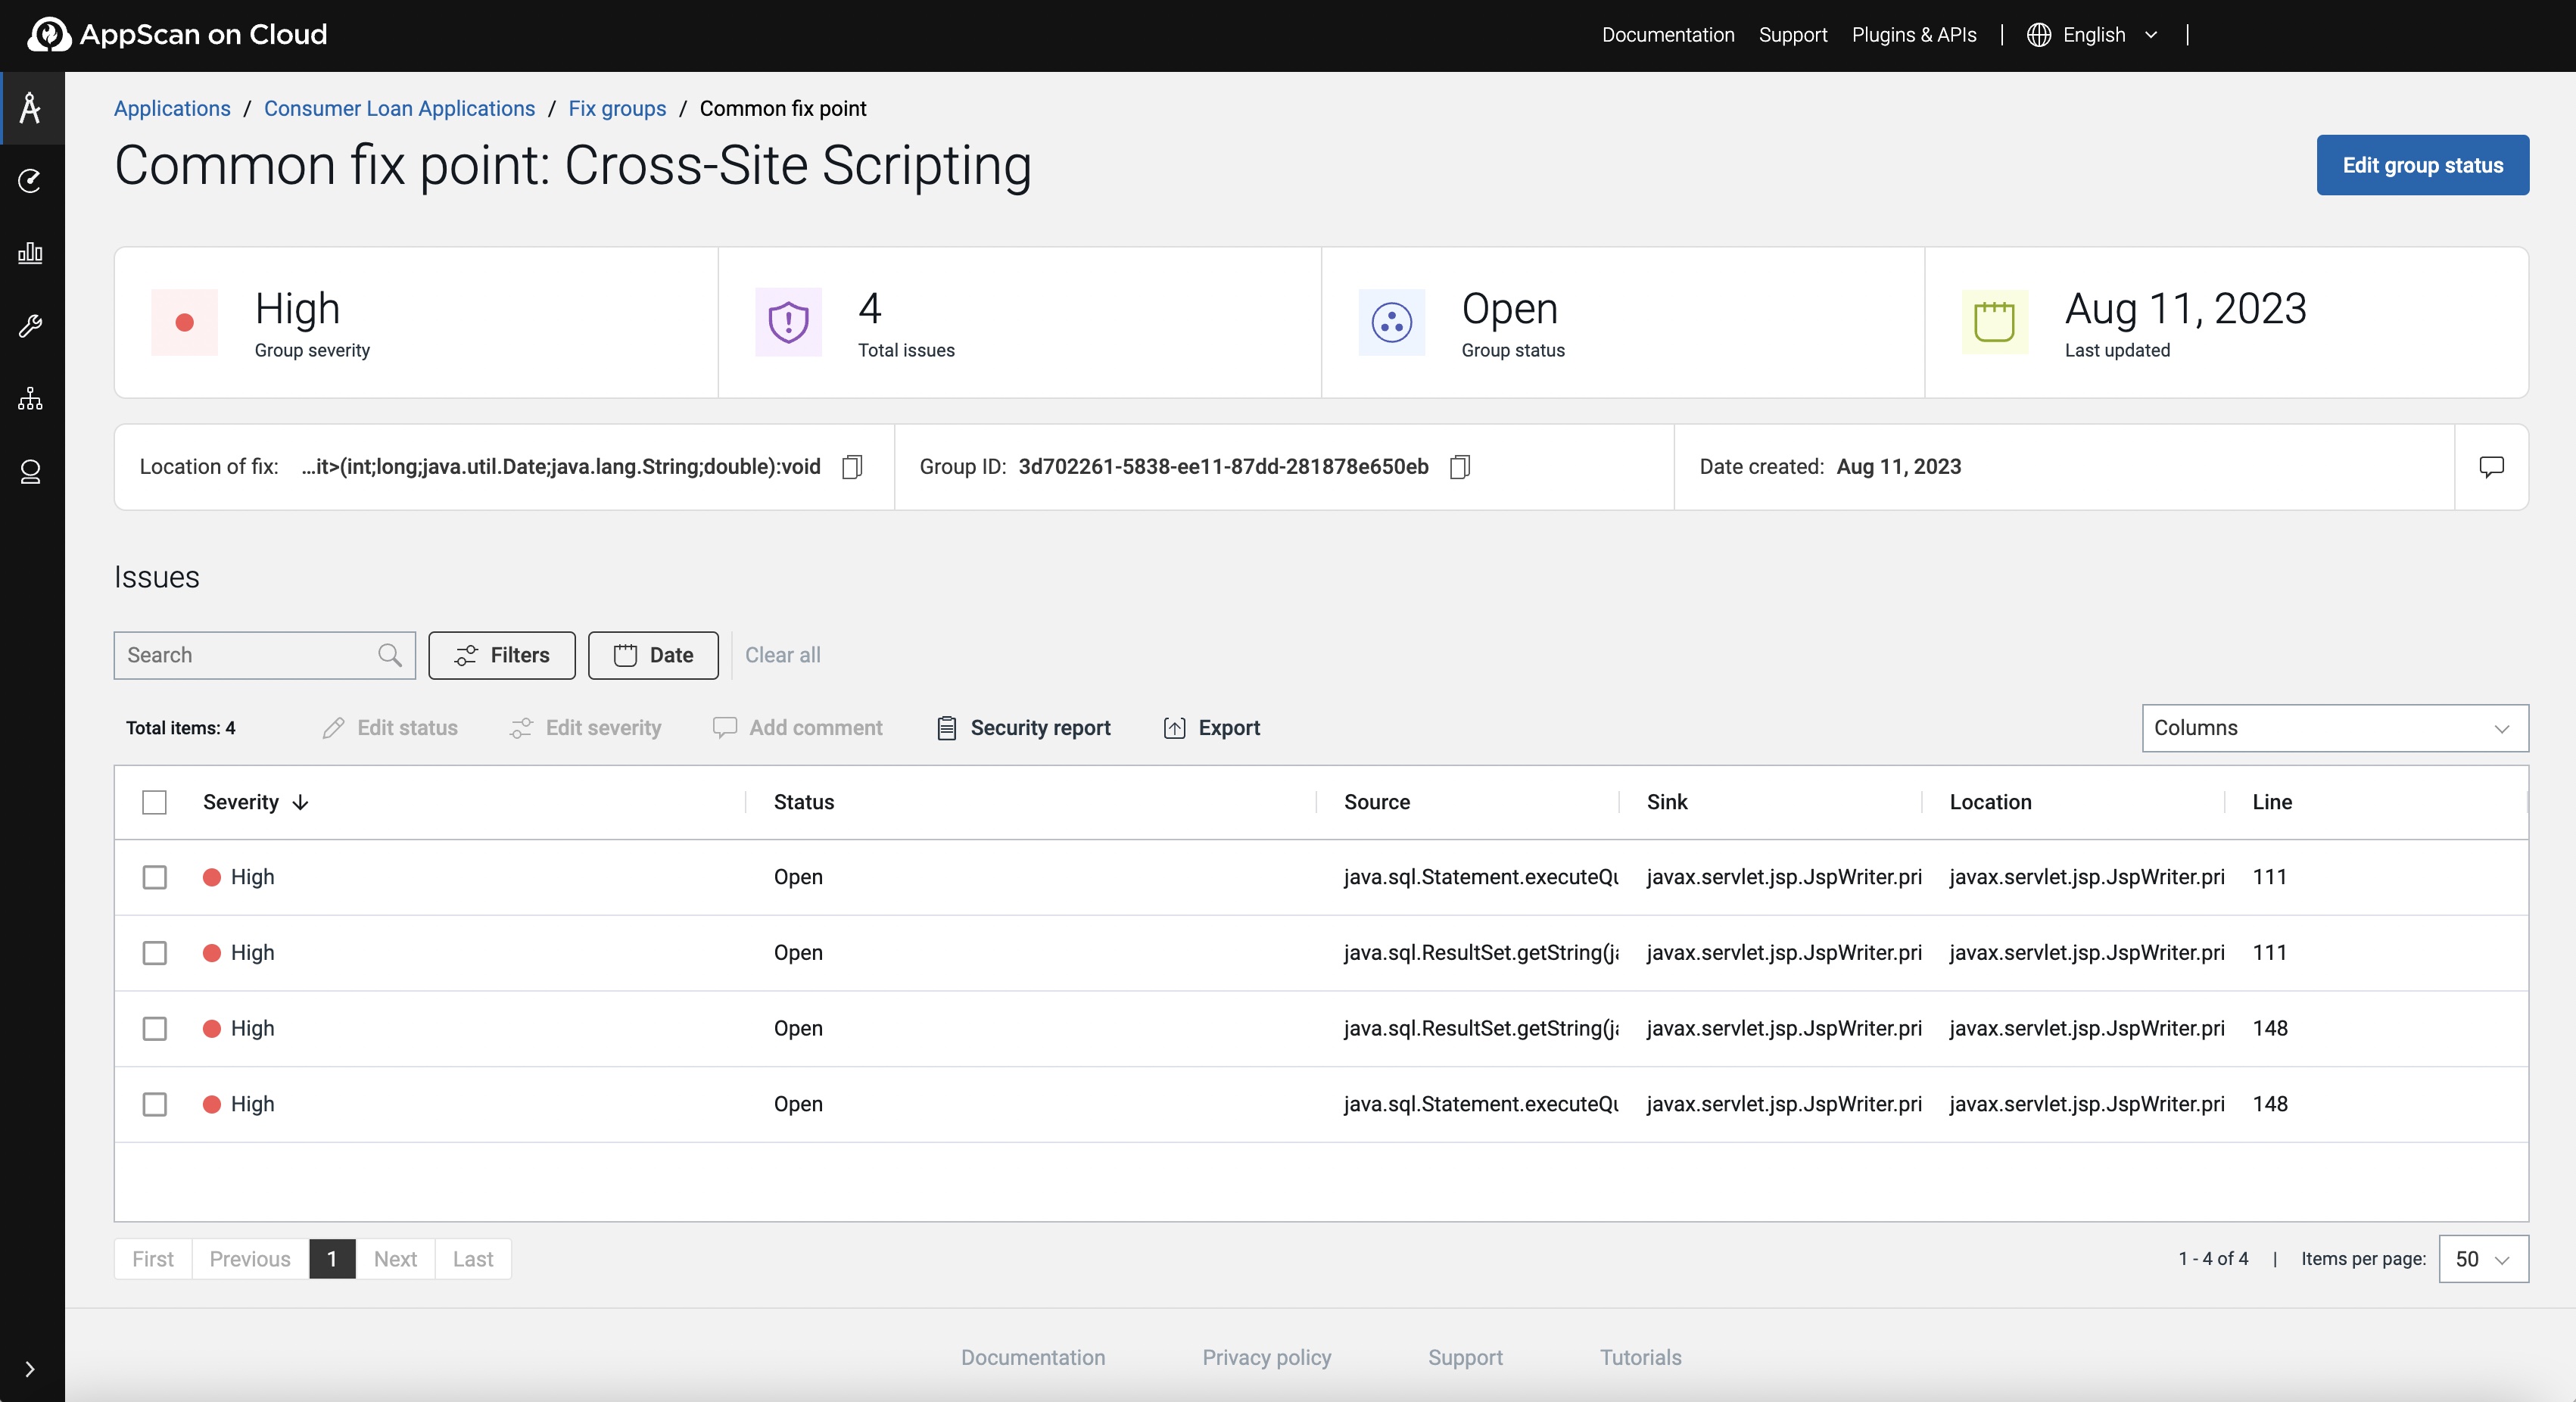Copy the Group ID to clipboard
The width and height of the screenshot is (2576, 1402).
tap(1459, 467)
